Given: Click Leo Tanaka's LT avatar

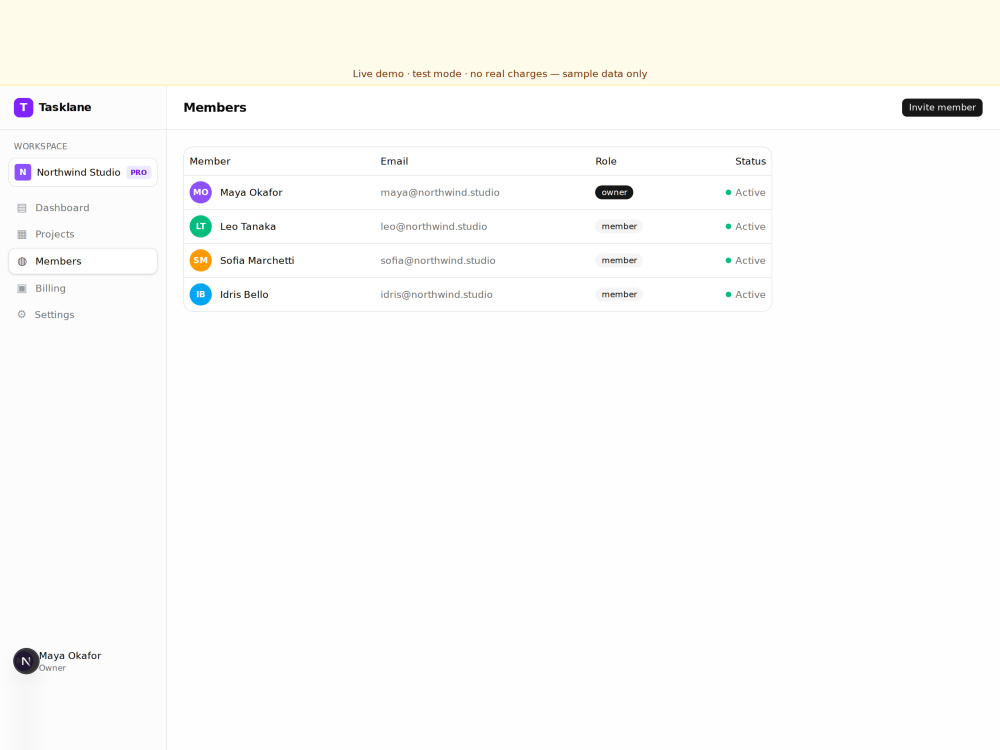Looking at the screenshot, I should click(201, 226).
